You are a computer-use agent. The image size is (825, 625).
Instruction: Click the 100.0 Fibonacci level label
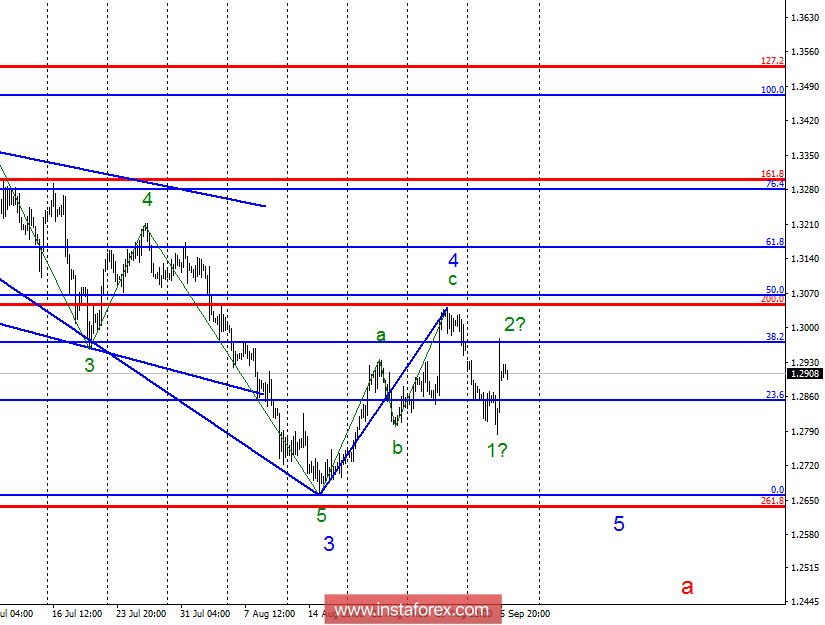[x=772, y=90]
